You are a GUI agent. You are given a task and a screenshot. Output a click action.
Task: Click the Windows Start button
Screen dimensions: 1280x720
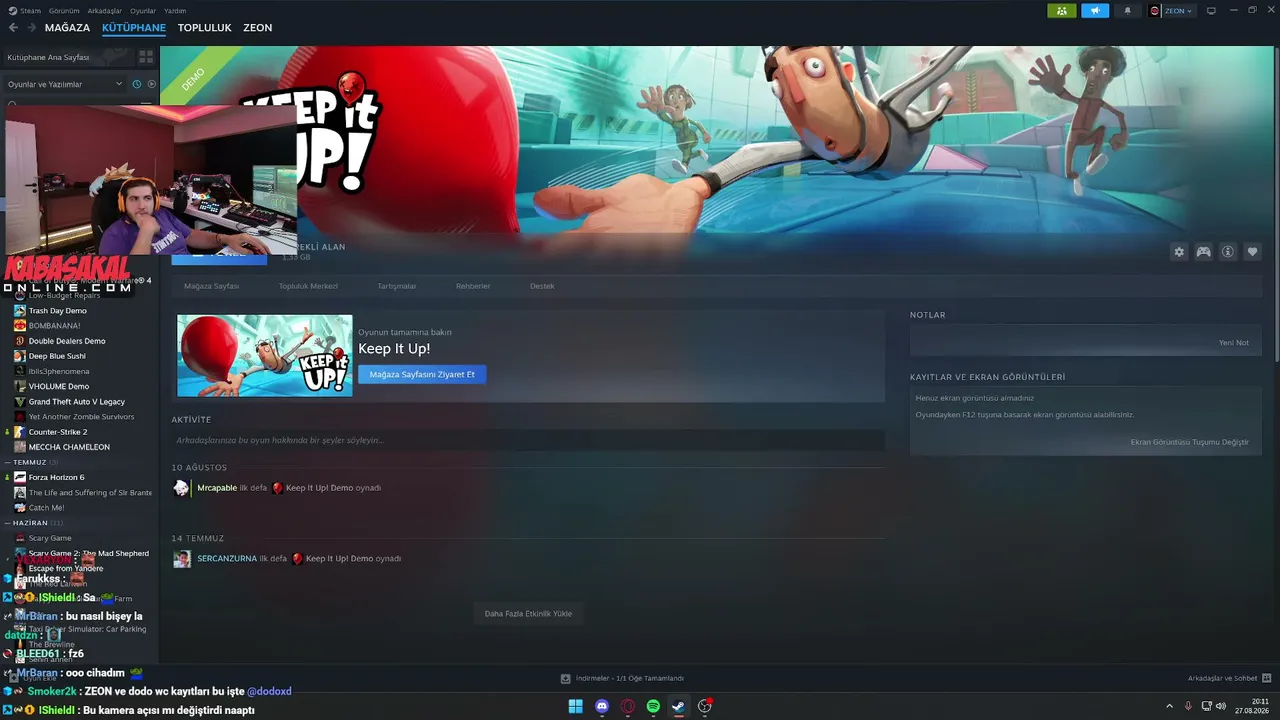pyautogui.click(x=576, y=706)
